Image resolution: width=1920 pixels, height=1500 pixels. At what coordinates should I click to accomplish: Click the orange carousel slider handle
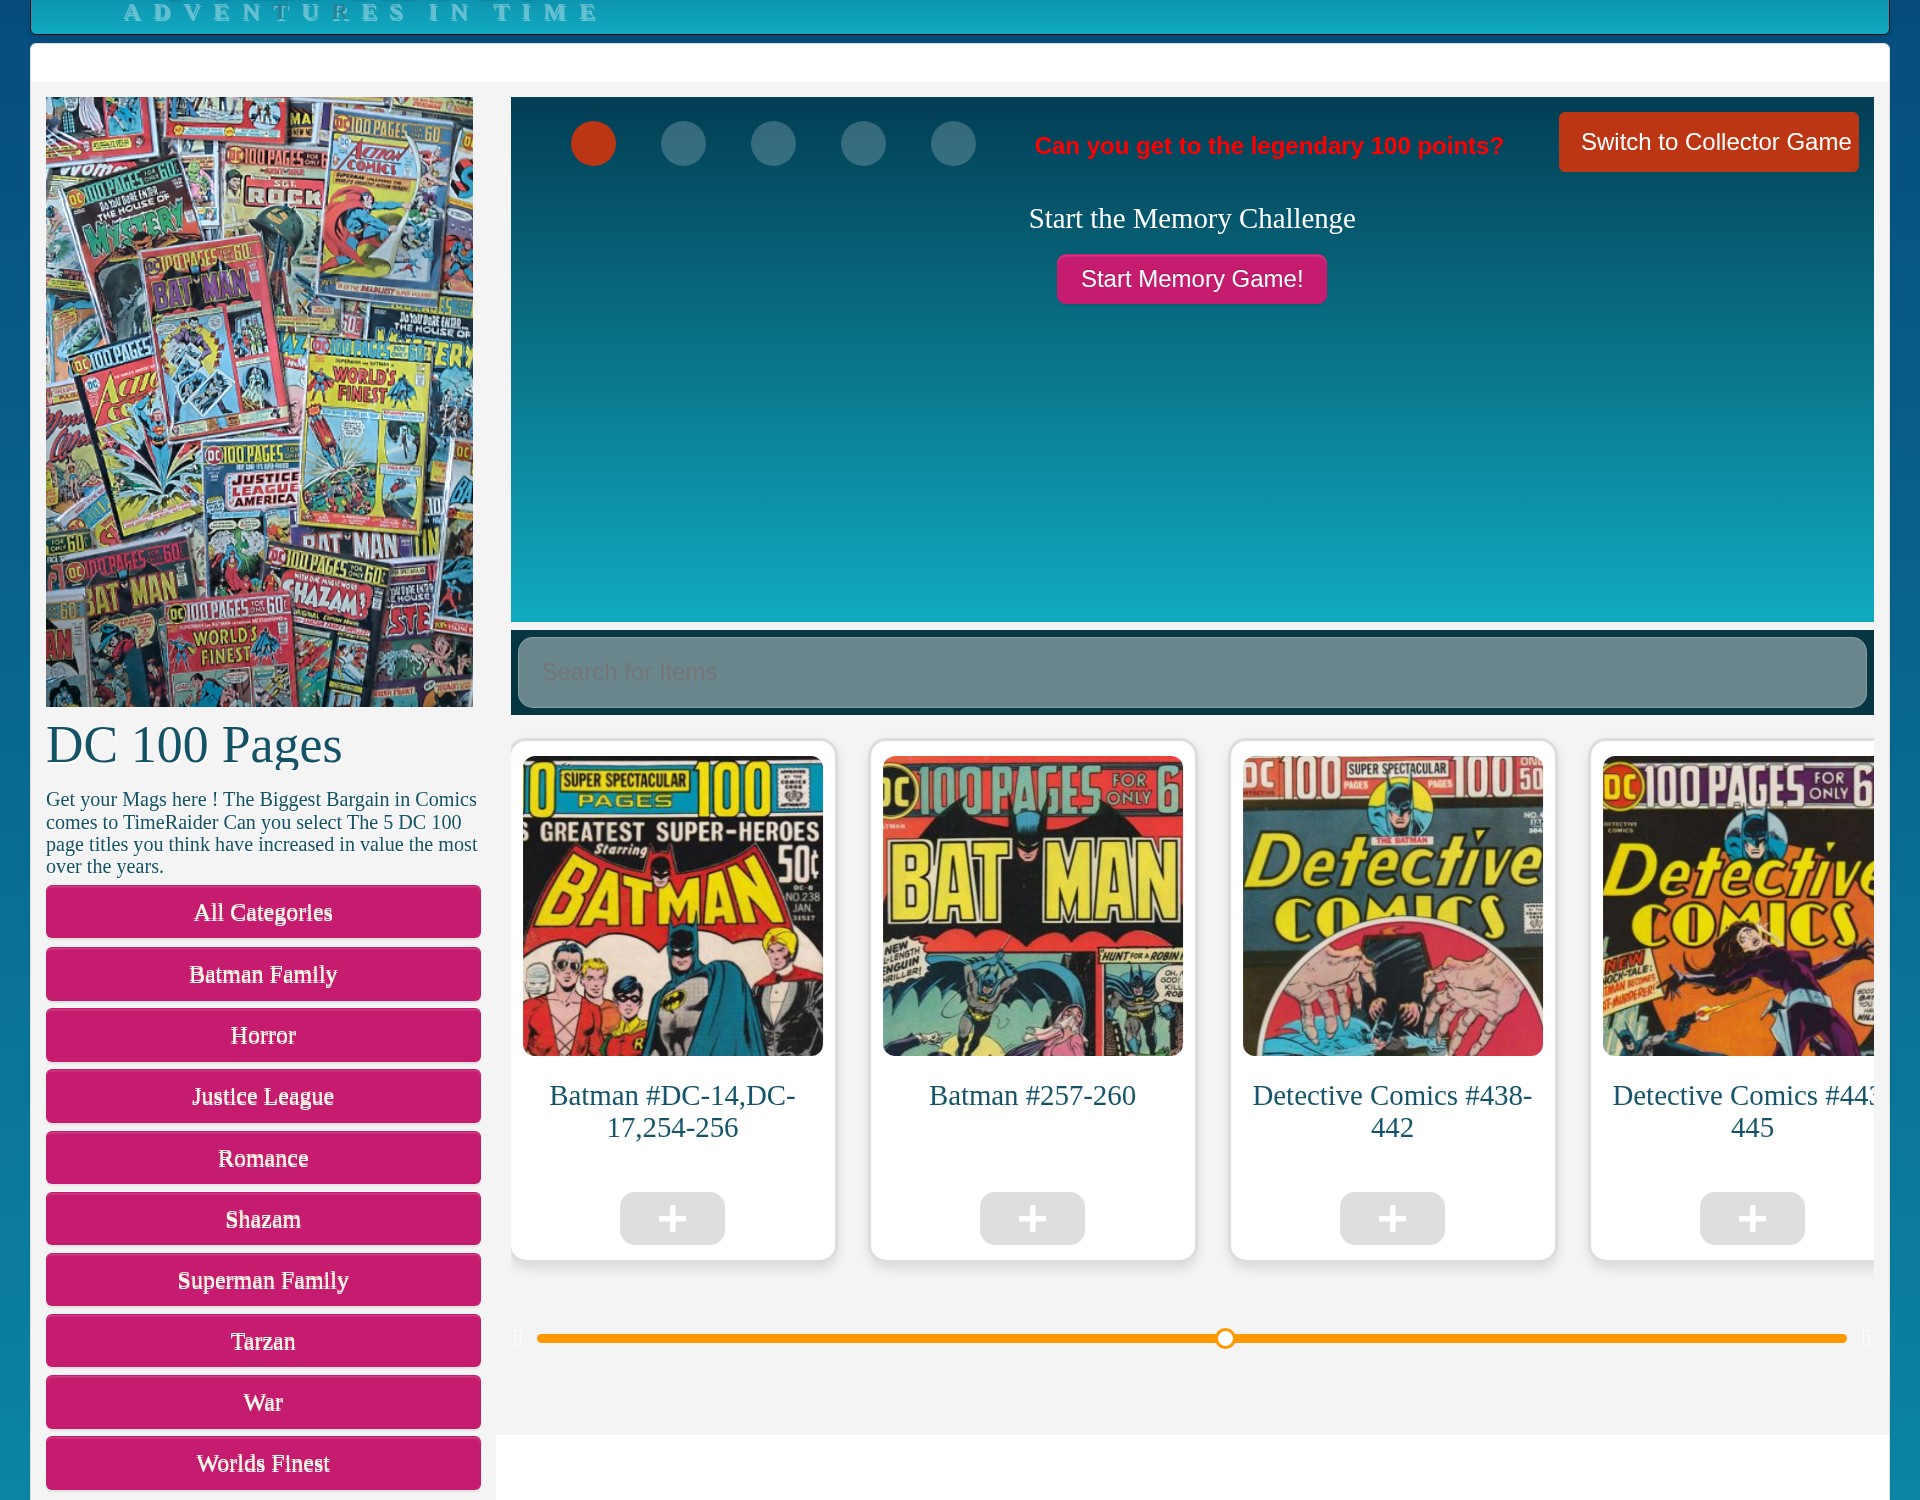click(x=1225, y=1338)
